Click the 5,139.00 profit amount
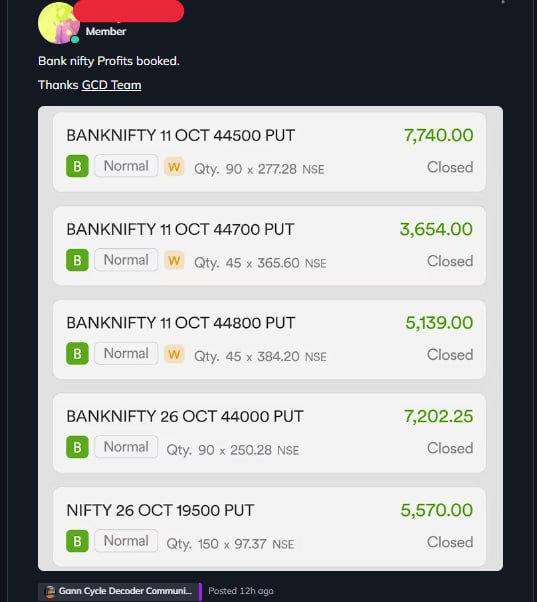This screenshot has width=537, height=602. click(x=439, y=322)
